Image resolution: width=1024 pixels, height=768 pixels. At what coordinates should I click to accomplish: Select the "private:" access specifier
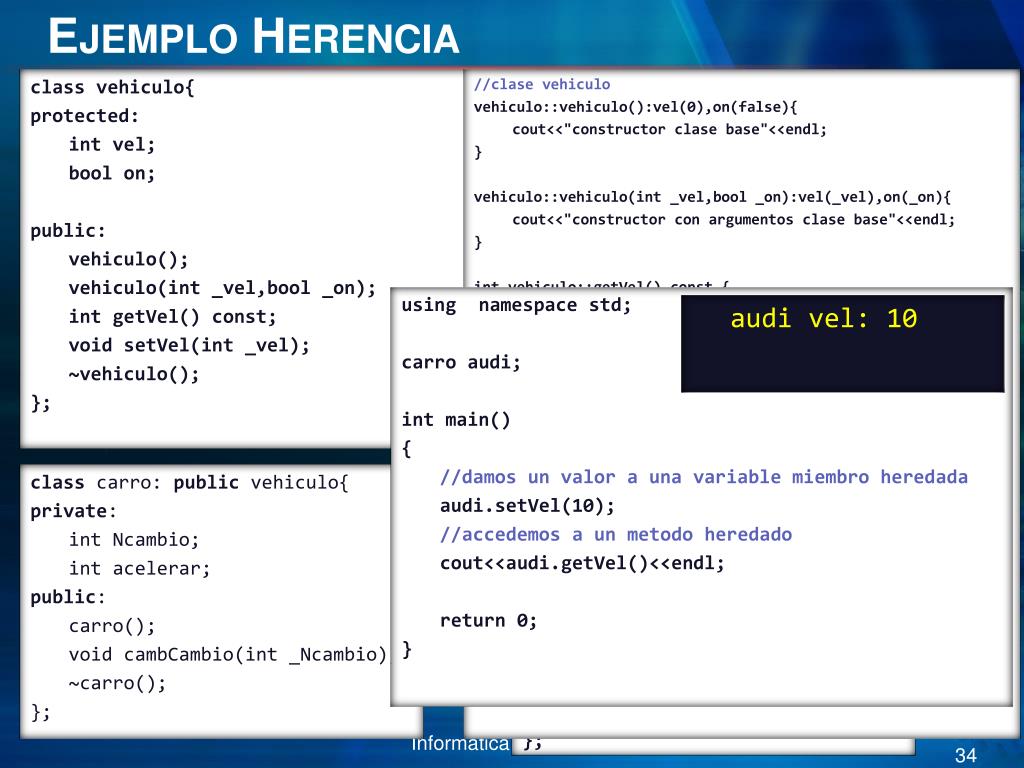point(73,511)
